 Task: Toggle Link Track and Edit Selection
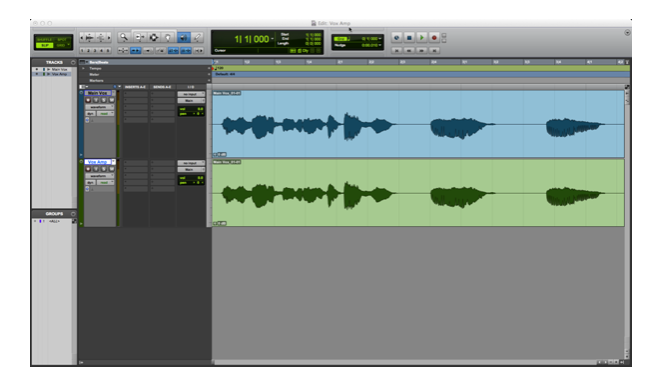pyautogui.click(x=186, y=51)
